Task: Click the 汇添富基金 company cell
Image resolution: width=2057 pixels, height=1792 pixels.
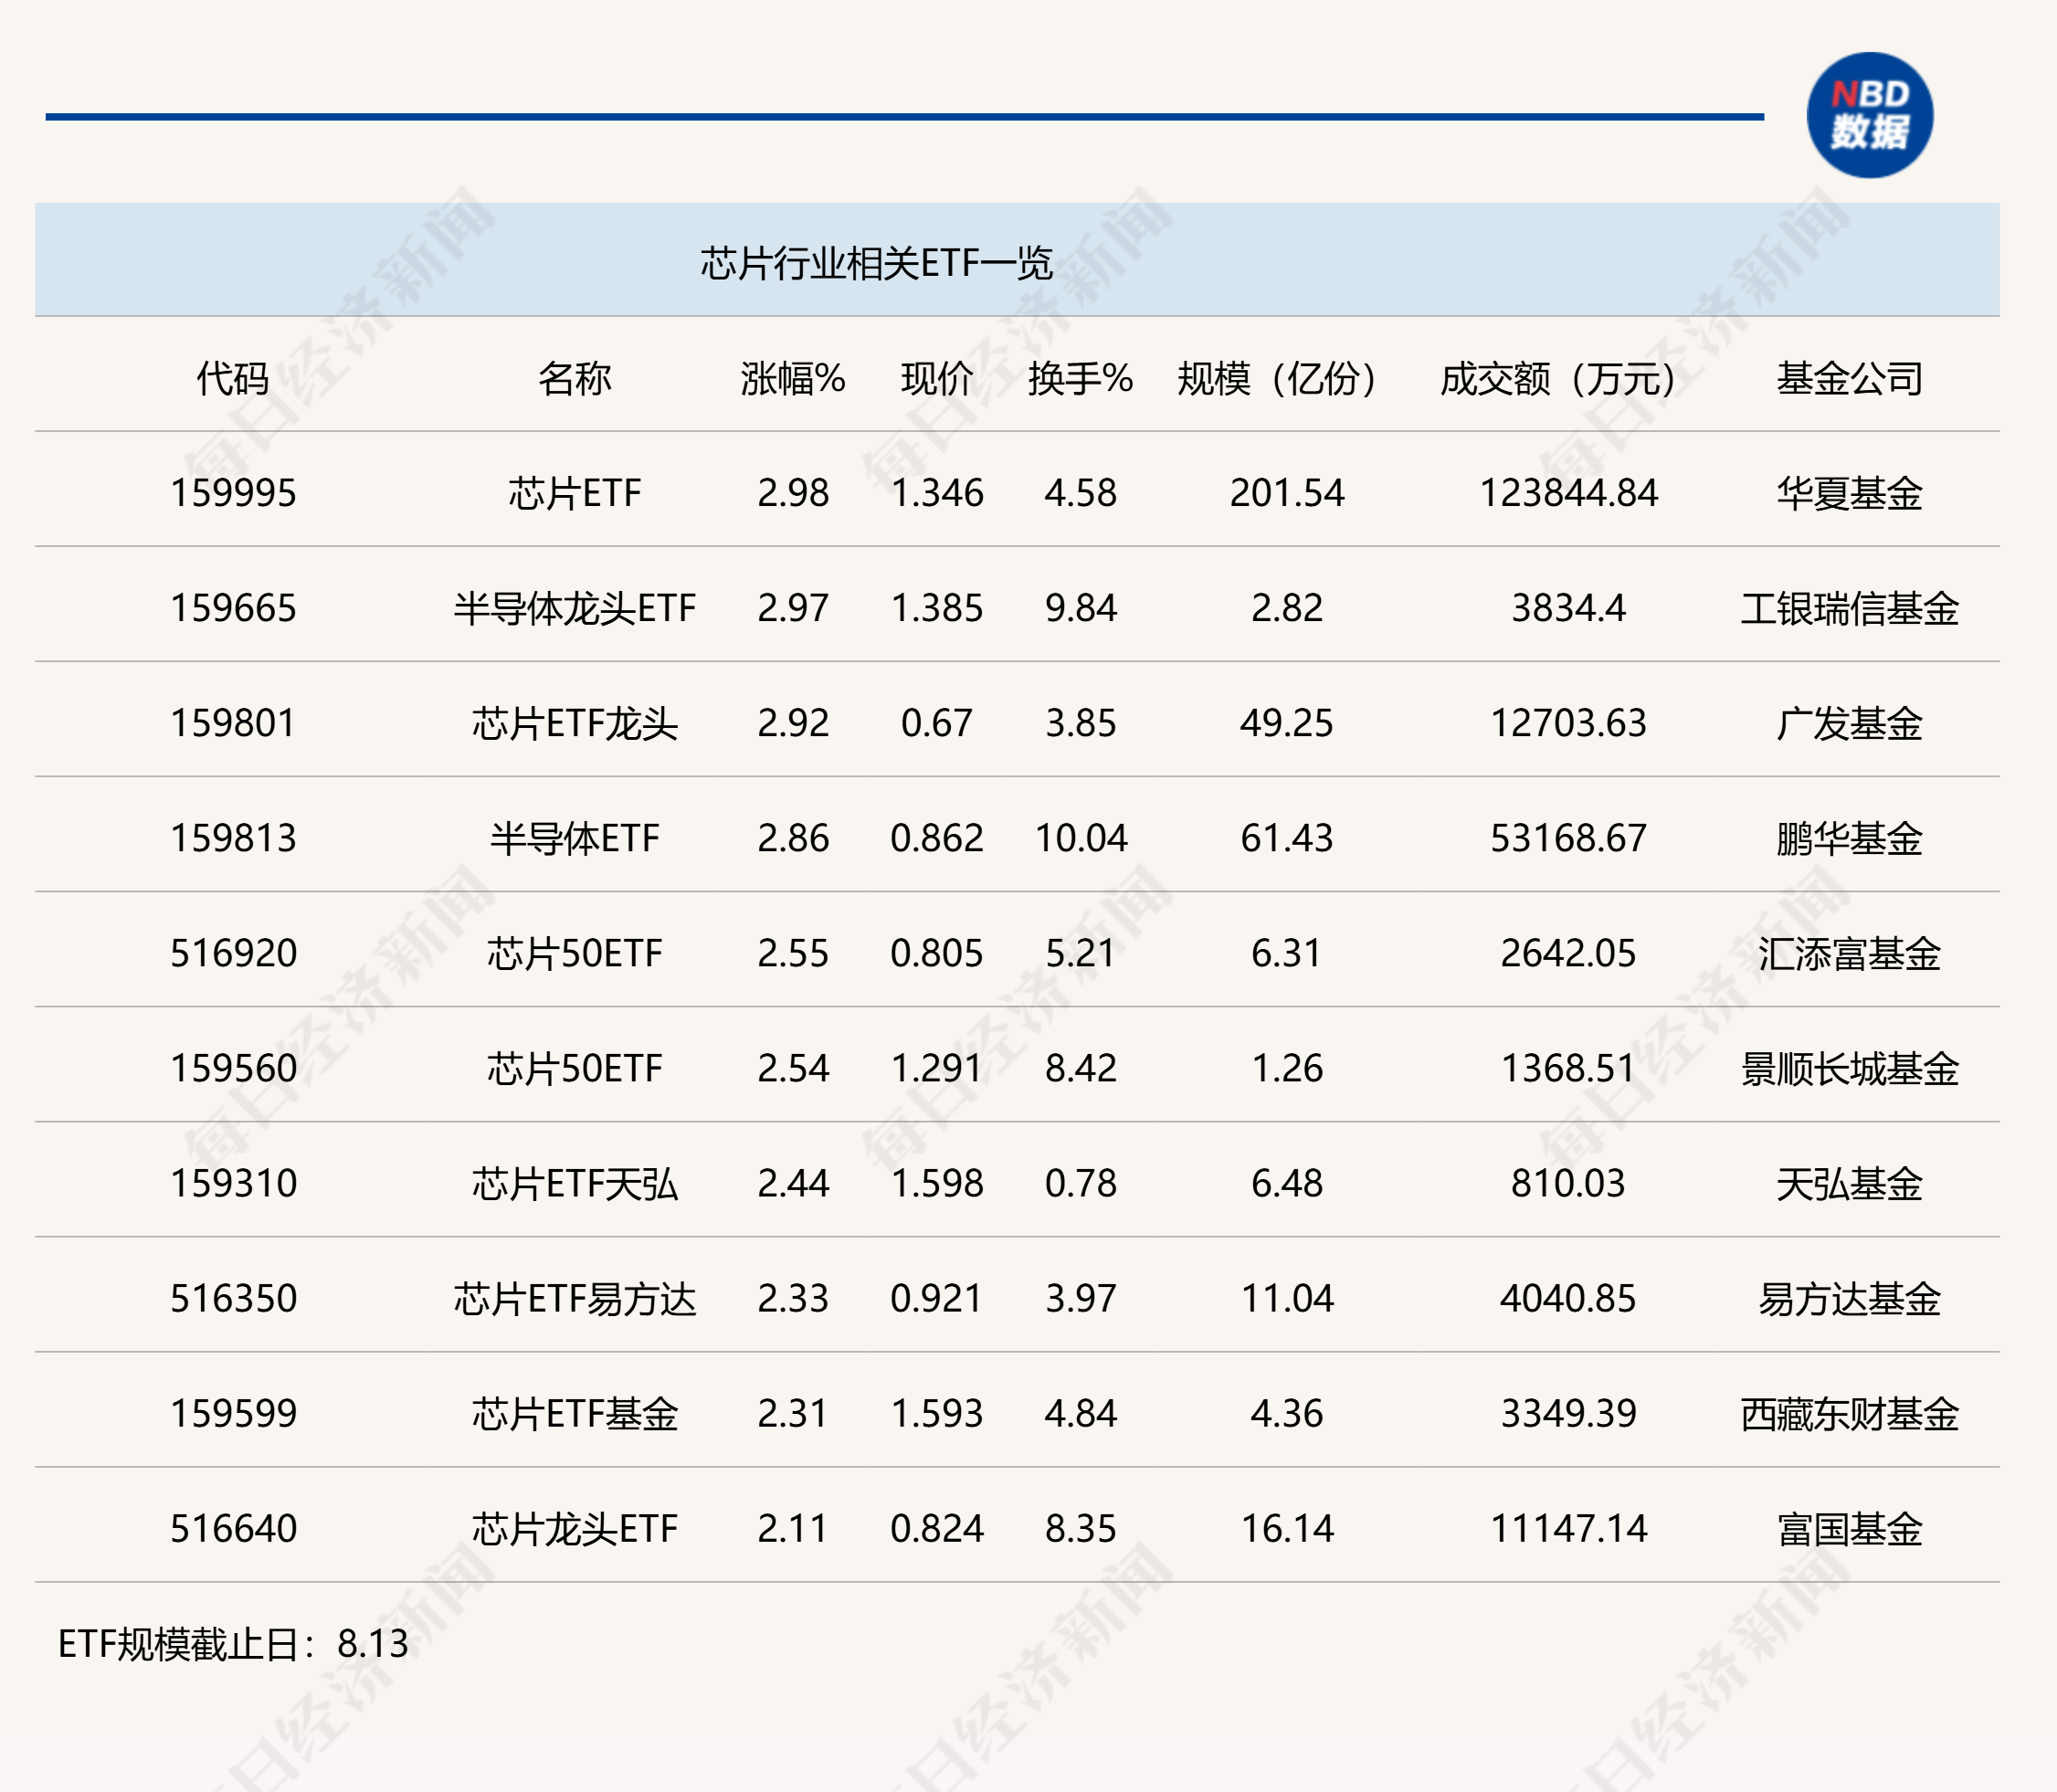Action: tap(1849, 953)
